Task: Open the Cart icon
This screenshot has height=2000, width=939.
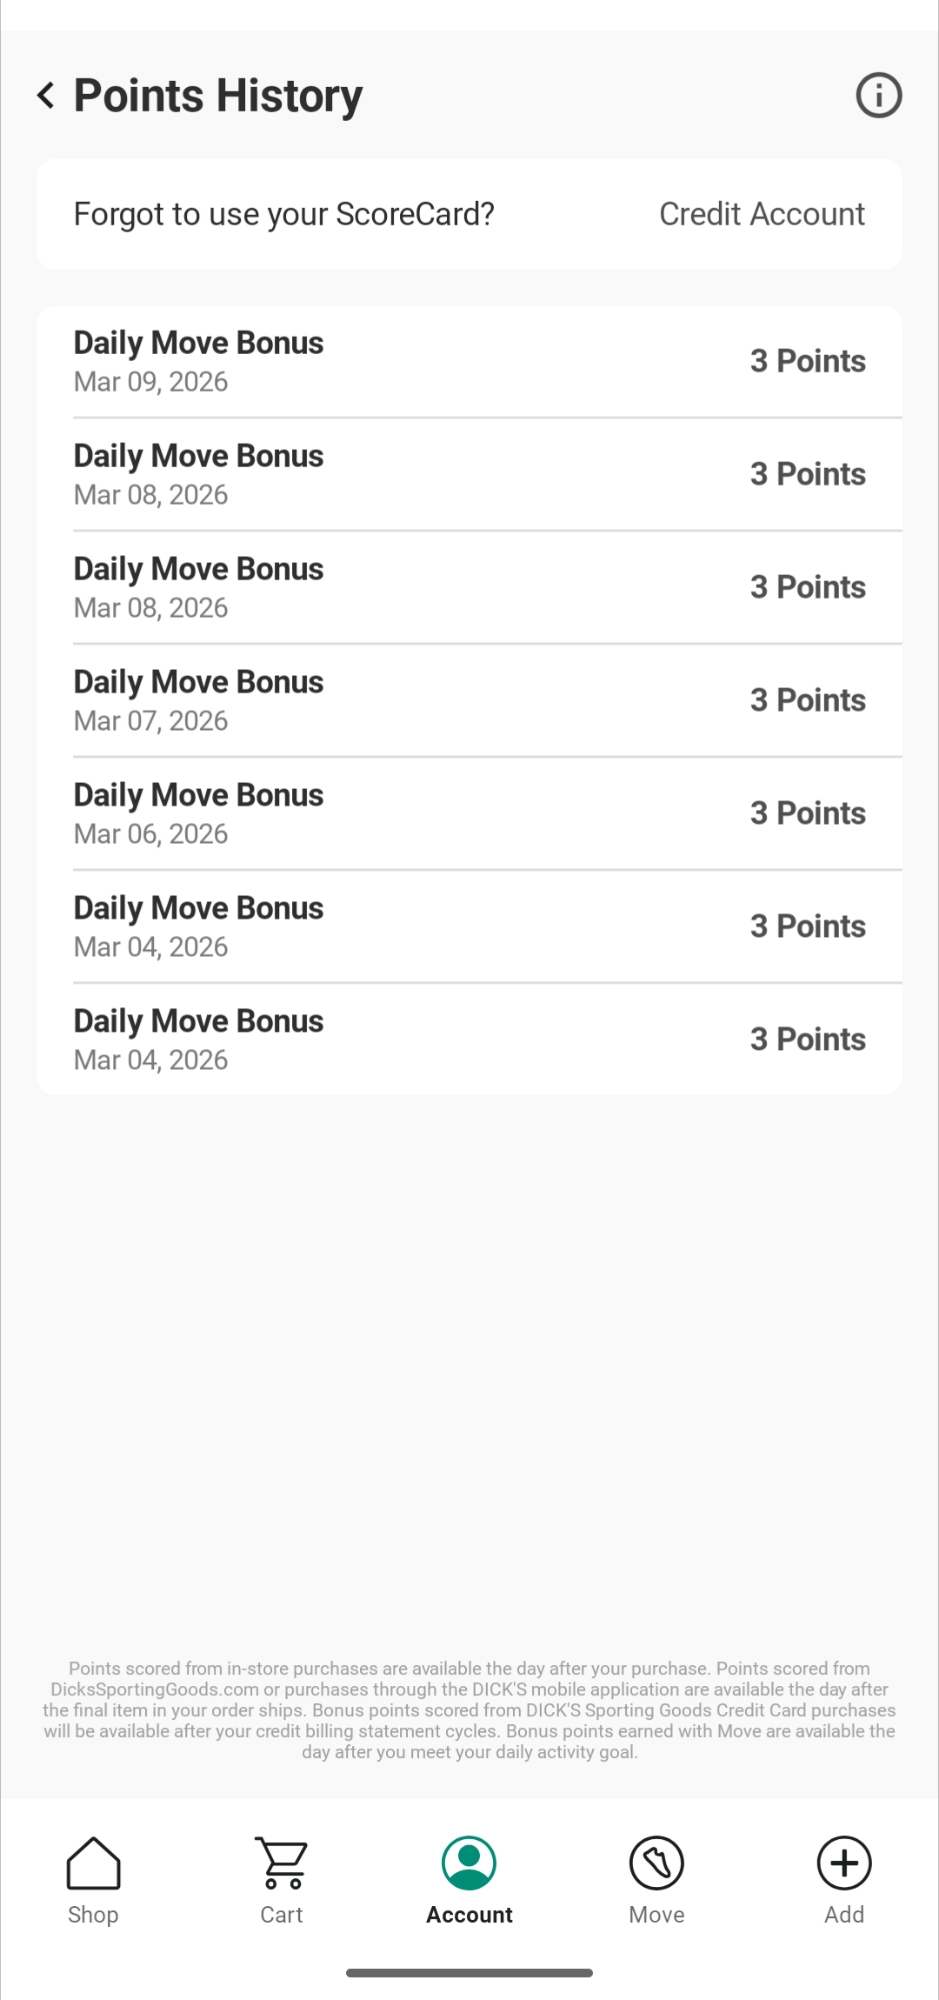Action: pos(282,1863)
